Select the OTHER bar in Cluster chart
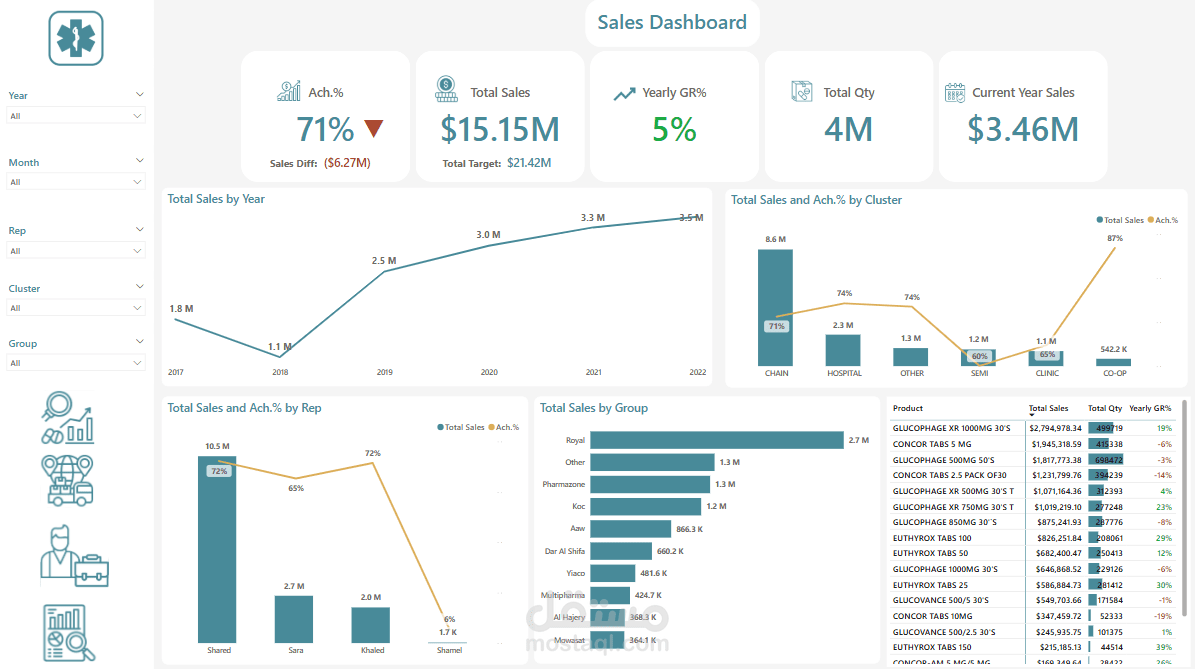Image resolution: width=1195 pixels, height=669 pixels. [911, 357]
